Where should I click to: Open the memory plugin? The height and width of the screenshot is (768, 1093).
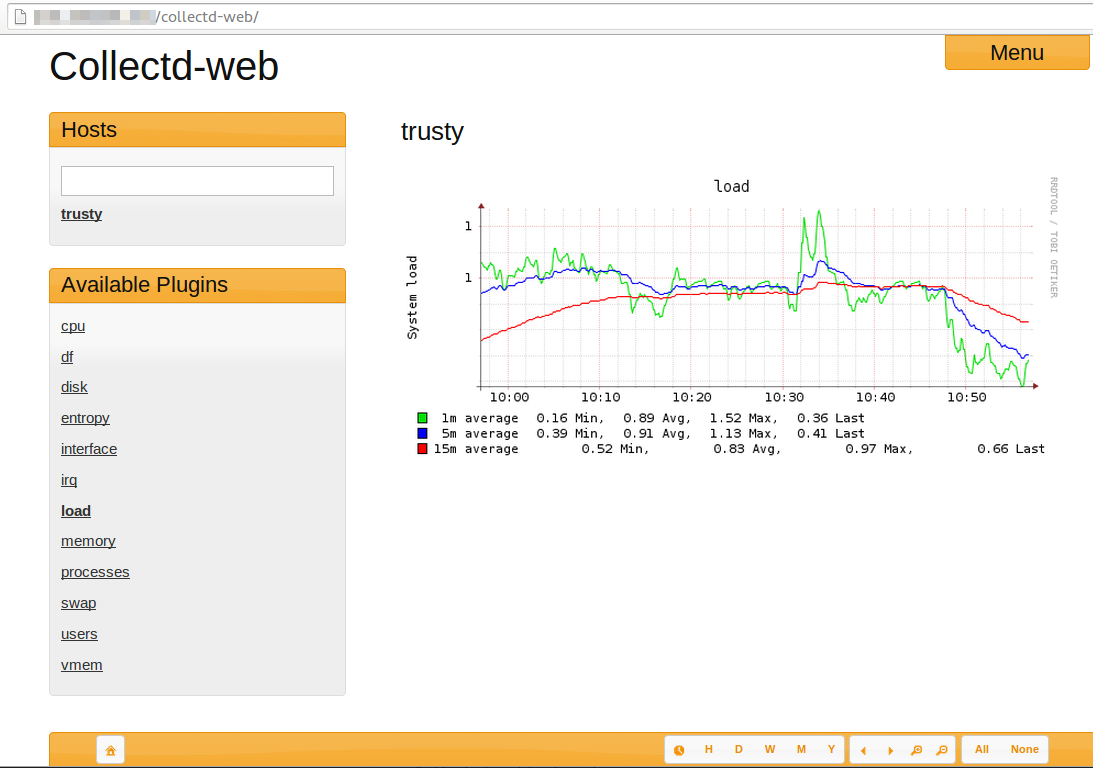tap(88, 542)
